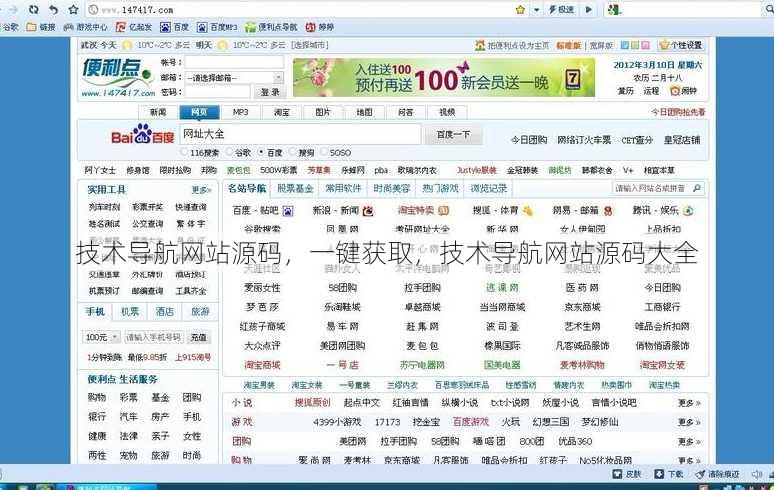Image resolution: width=774 pixels, height=490 pixels.
Task: Switch to 标准版 layout
Action: click(569, 45)
